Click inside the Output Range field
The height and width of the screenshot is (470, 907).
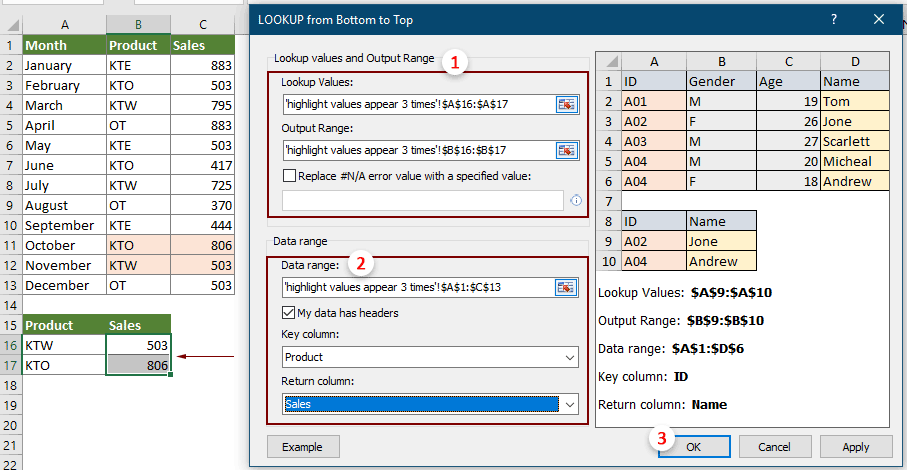(417, 150)
